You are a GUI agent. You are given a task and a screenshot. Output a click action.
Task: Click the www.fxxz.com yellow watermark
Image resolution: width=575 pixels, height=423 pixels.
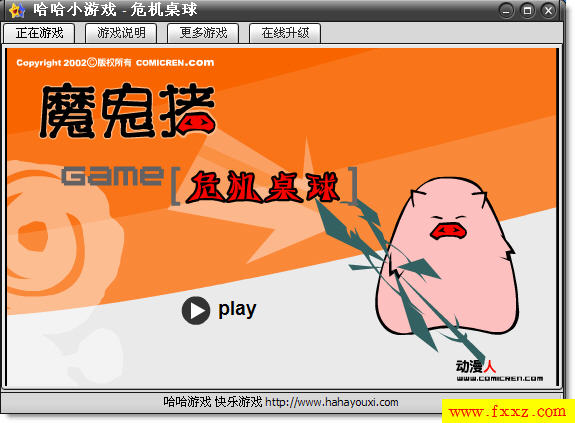[x=508, y=411]
